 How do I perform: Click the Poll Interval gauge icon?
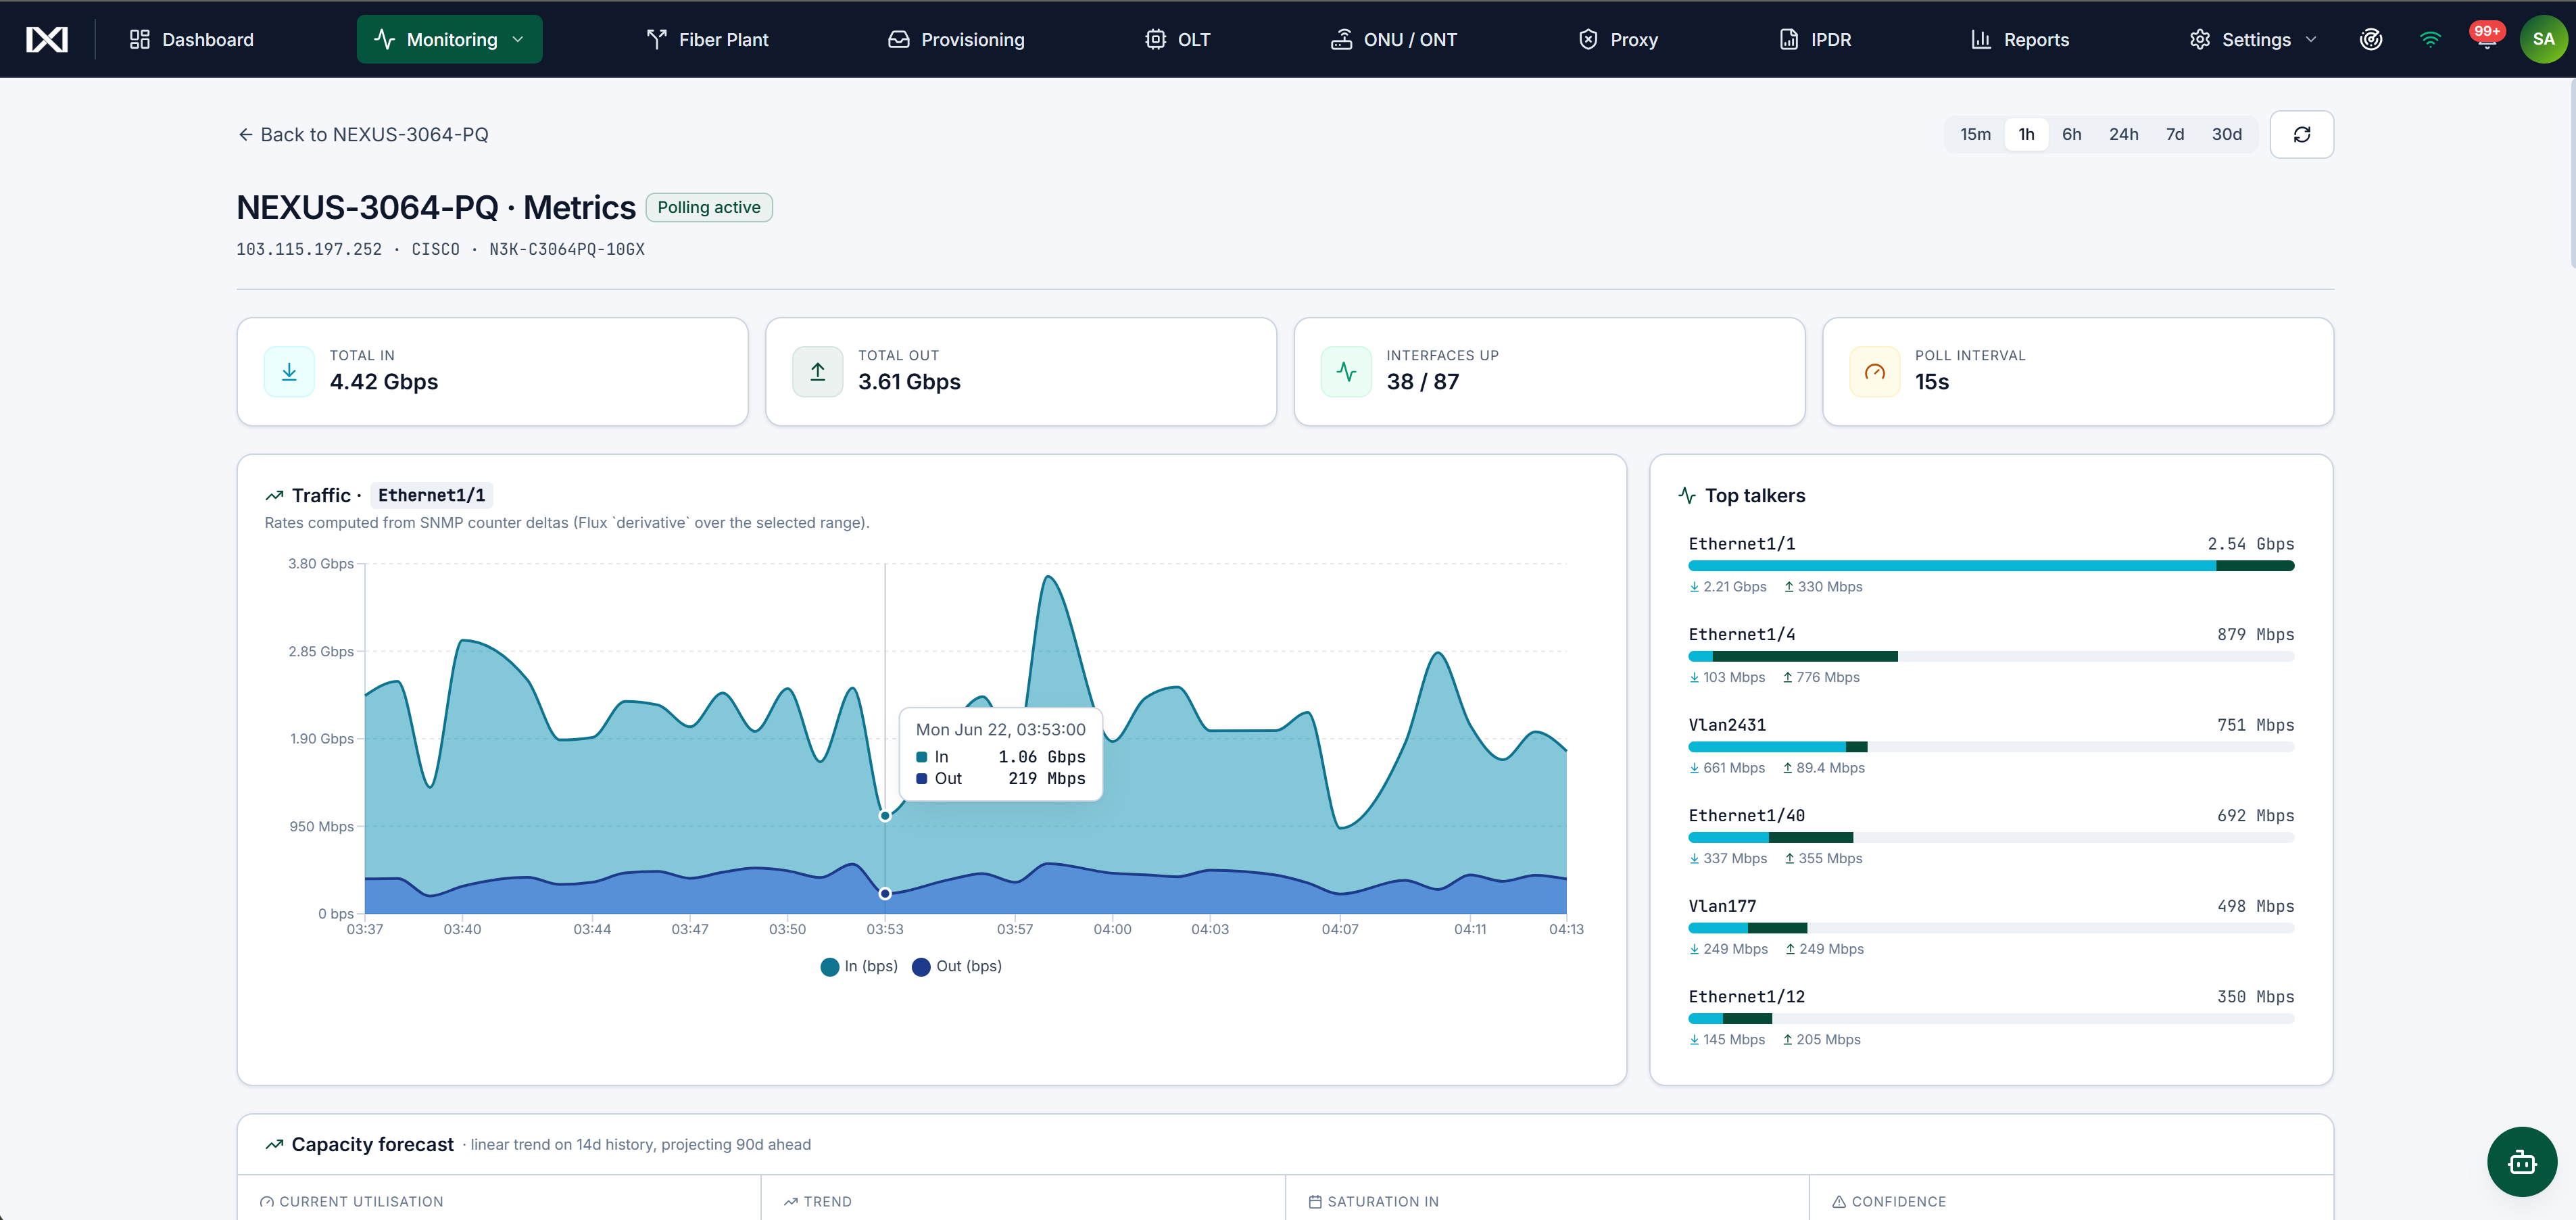click(x=1875, y=372)
